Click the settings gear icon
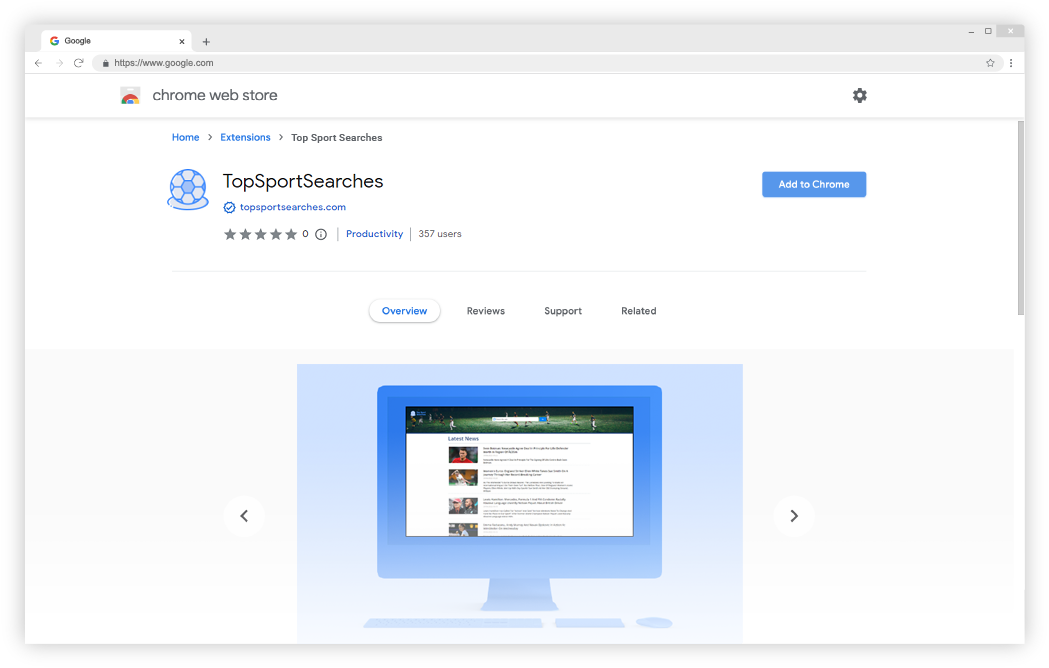Screen dimensions: 1049x668 click(859, 95)
